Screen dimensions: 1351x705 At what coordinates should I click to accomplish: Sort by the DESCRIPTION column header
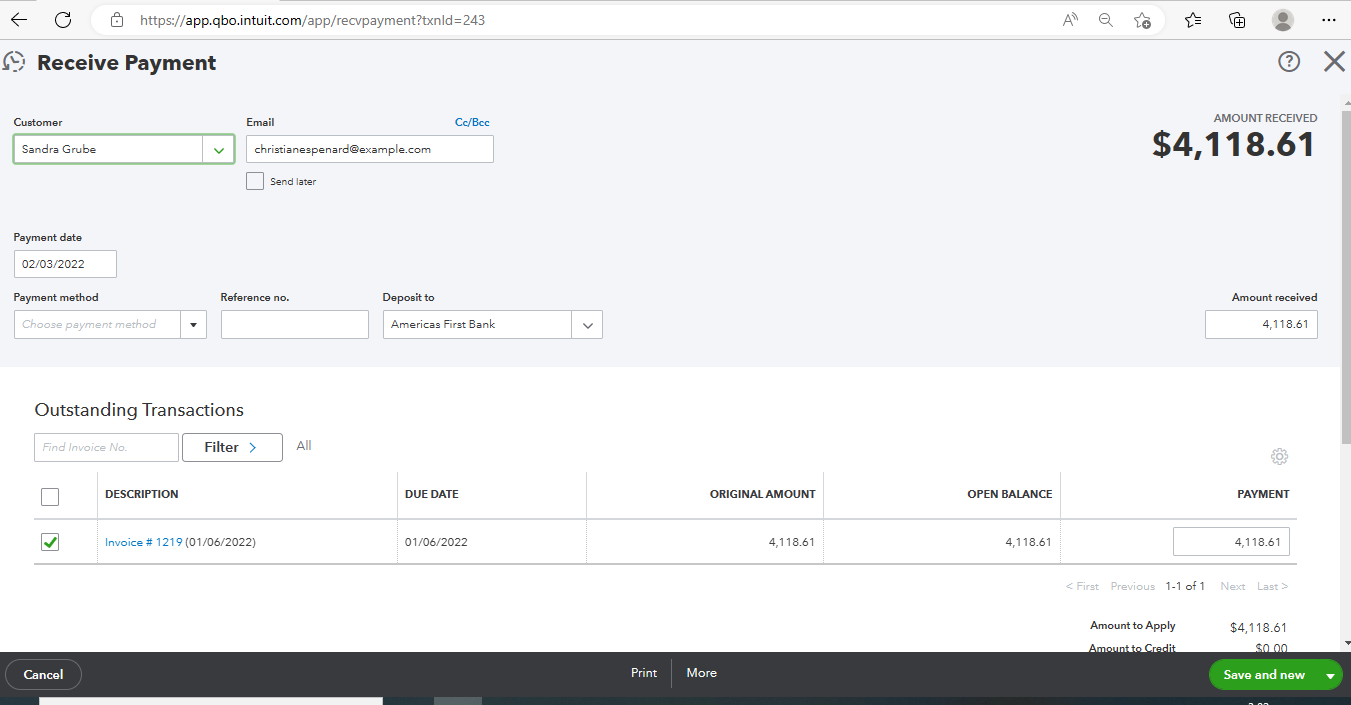141,494
